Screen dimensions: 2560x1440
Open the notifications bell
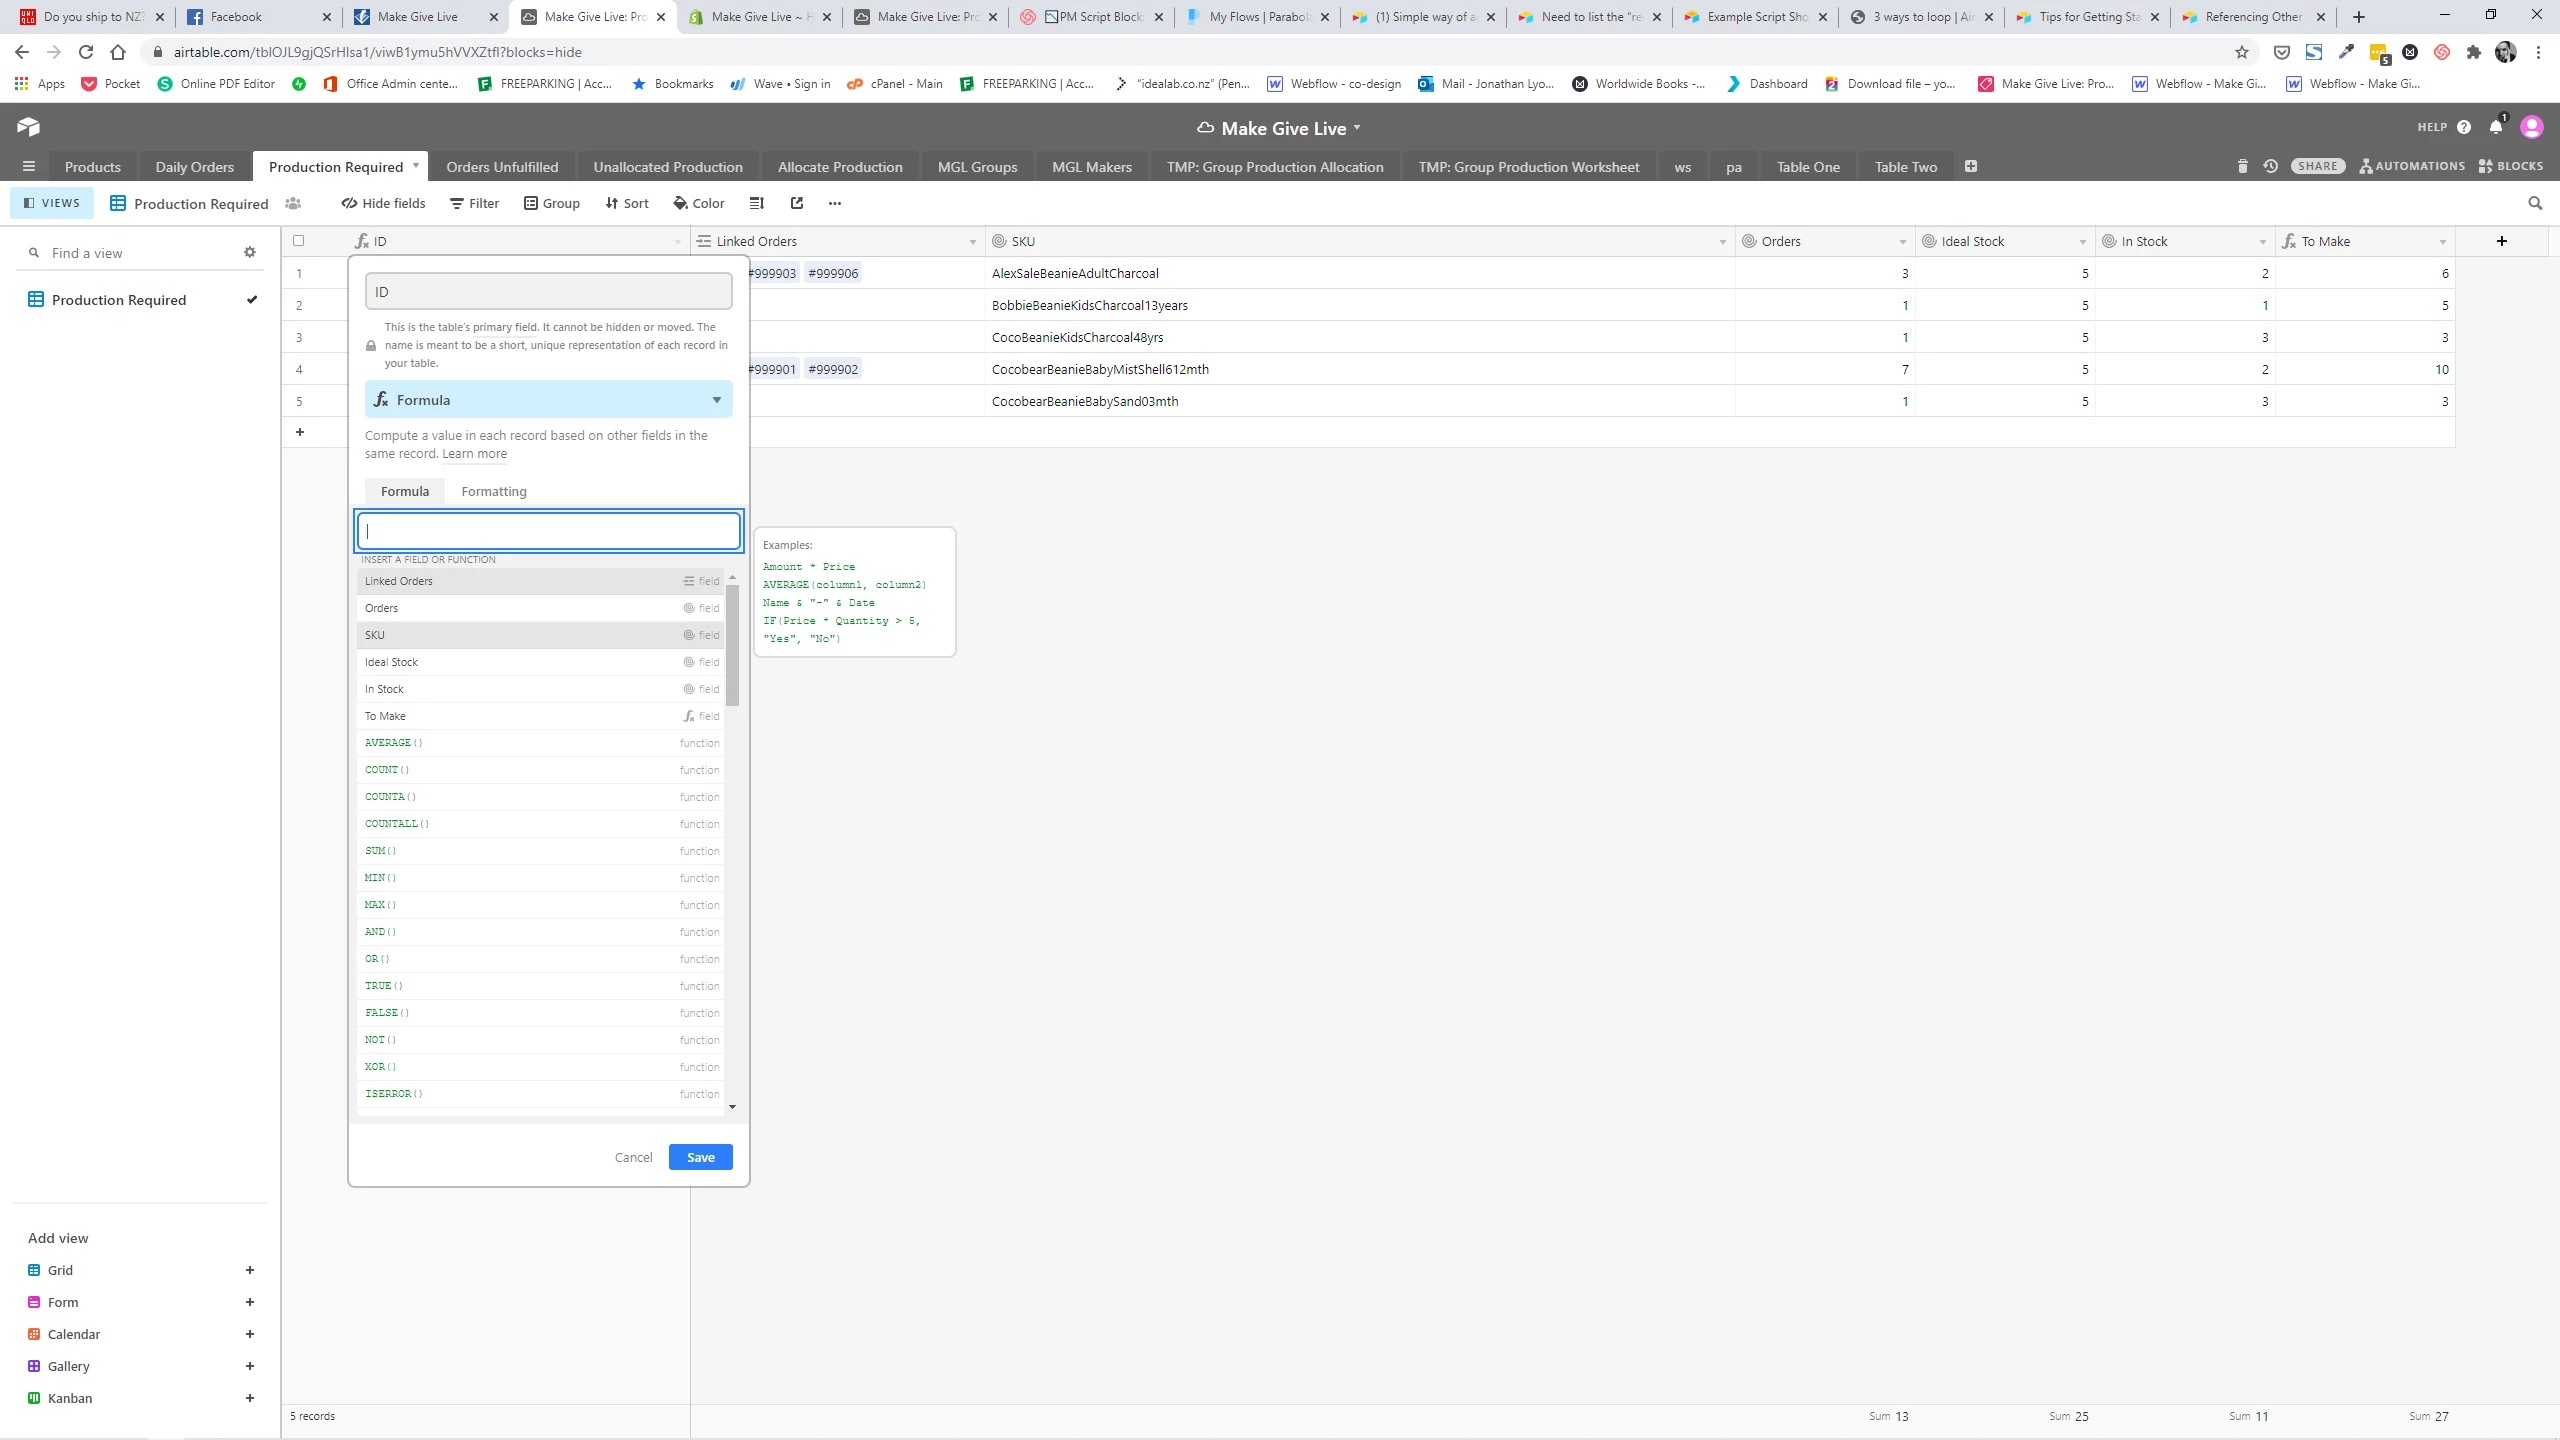[2496, 127]
